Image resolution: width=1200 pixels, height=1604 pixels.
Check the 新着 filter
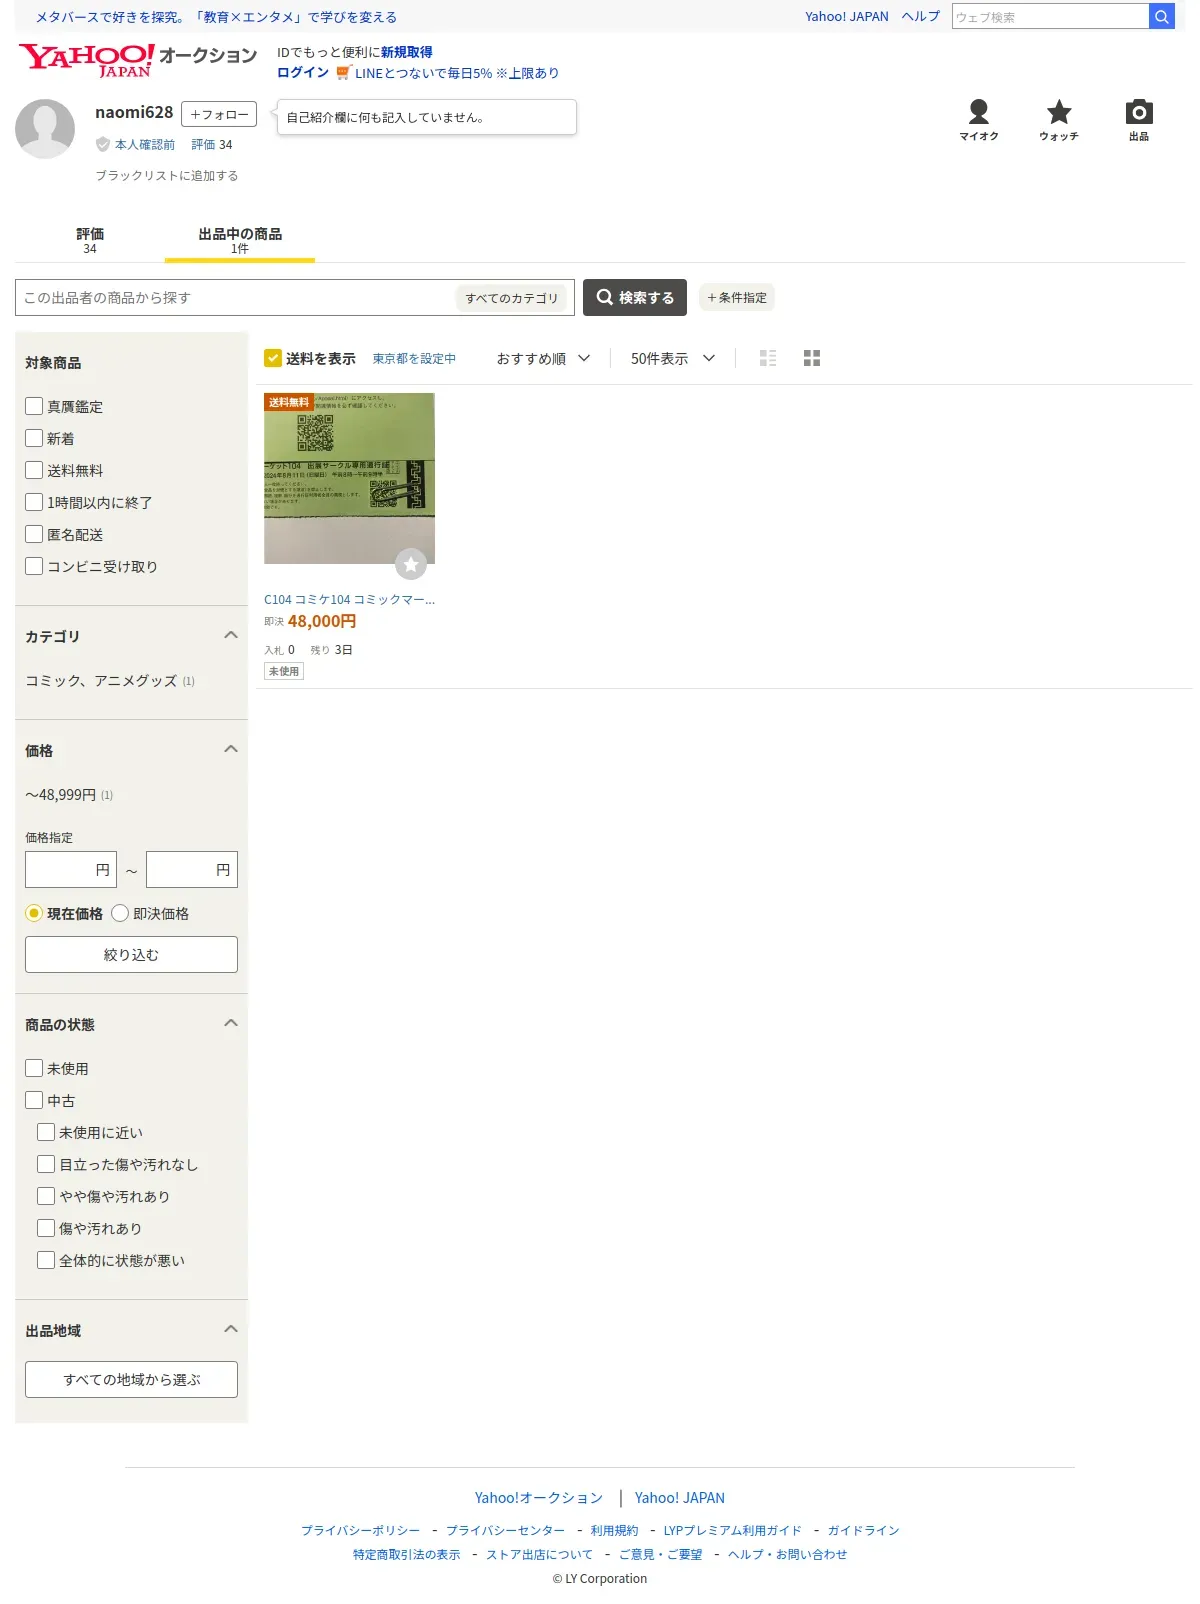(34, 438)
